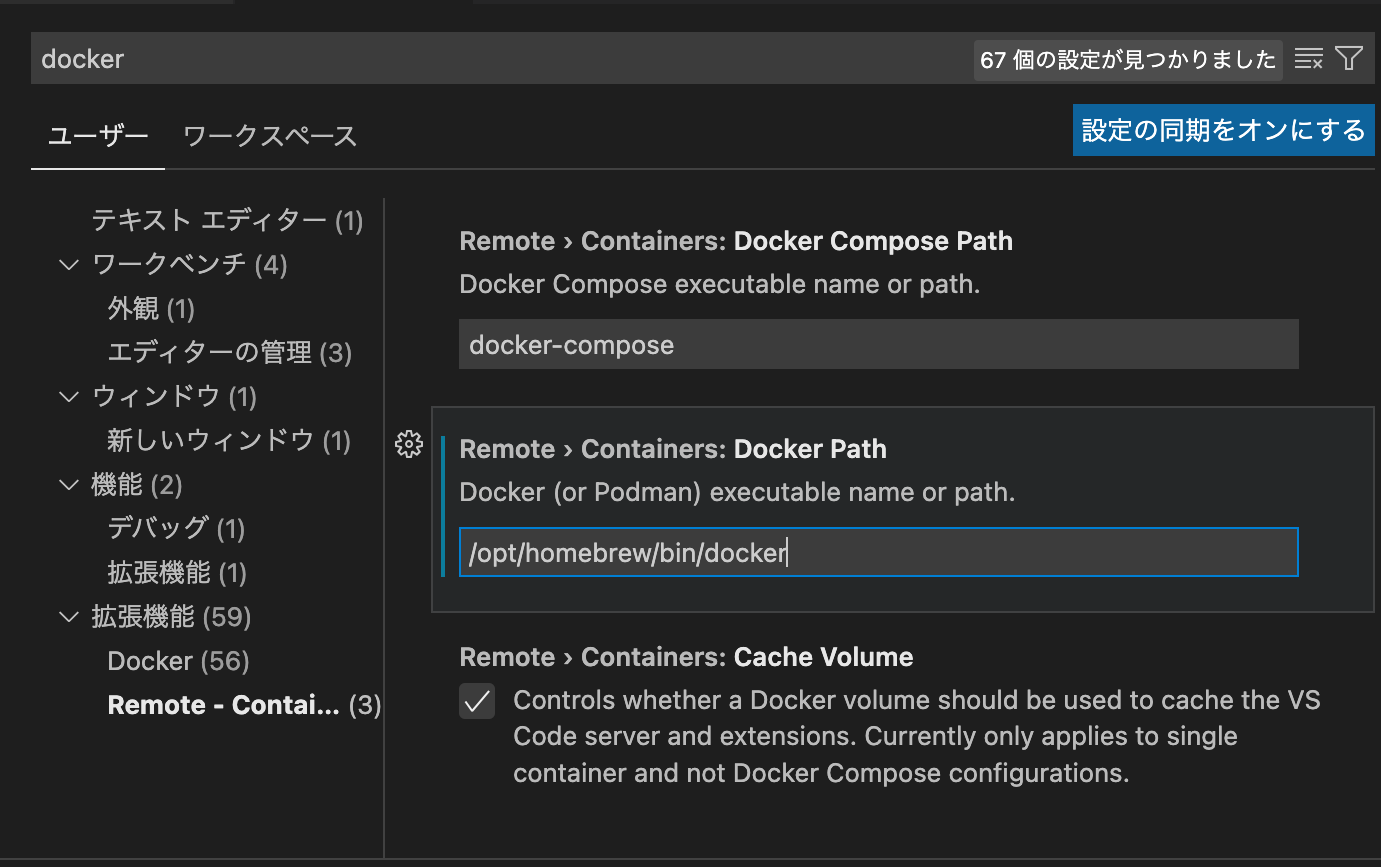Collapse the 拡張機能 (59) tree section
1381x867 pixels.
(x=69, y=617)
